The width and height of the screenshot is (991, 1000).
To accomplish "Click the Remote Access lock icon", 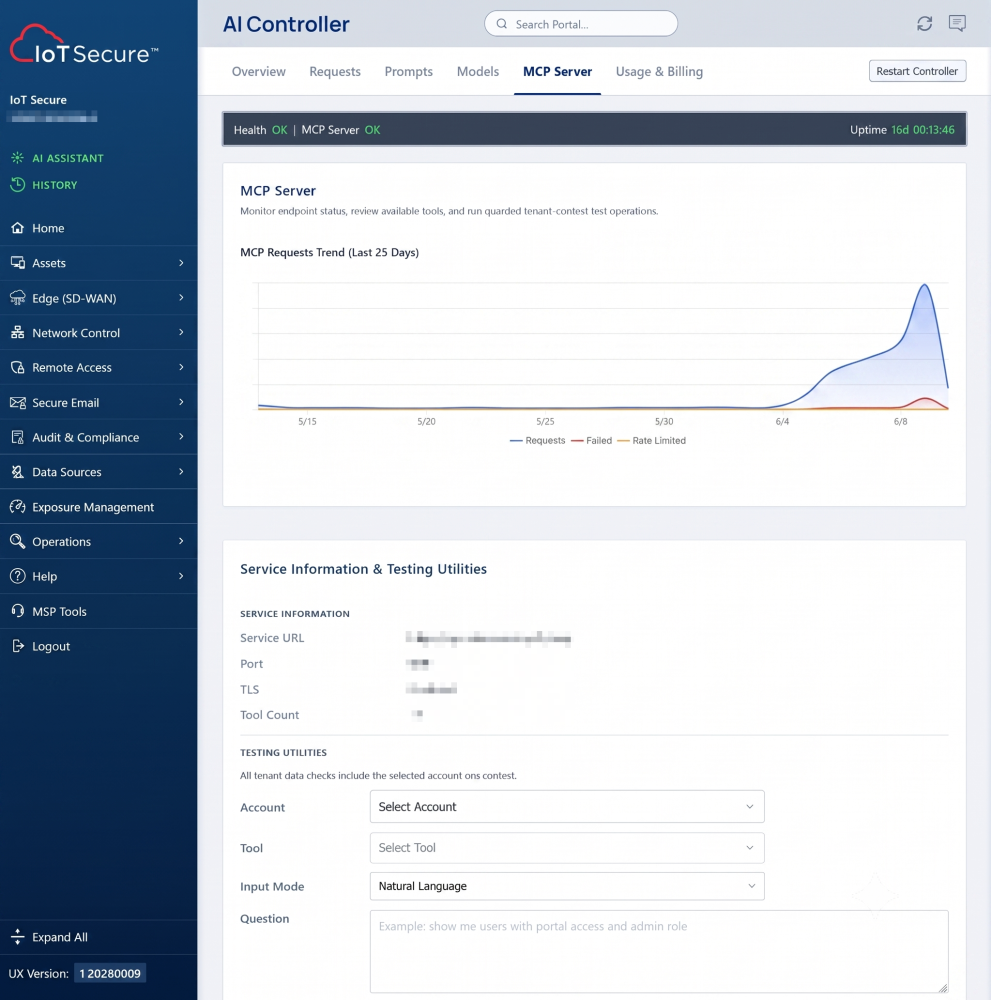I will 18,367.
